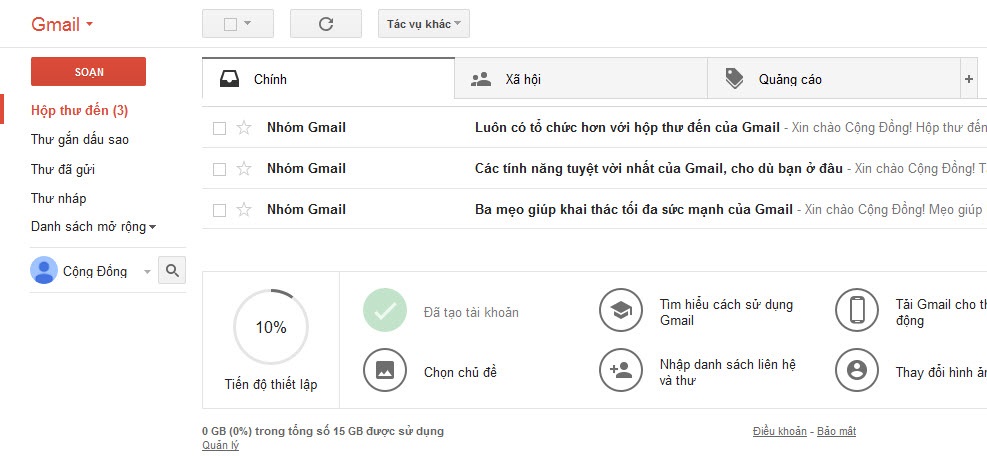Tick the checkbox for 'Luôn có tổ chức hơn' email

click(x=219, y=128)
